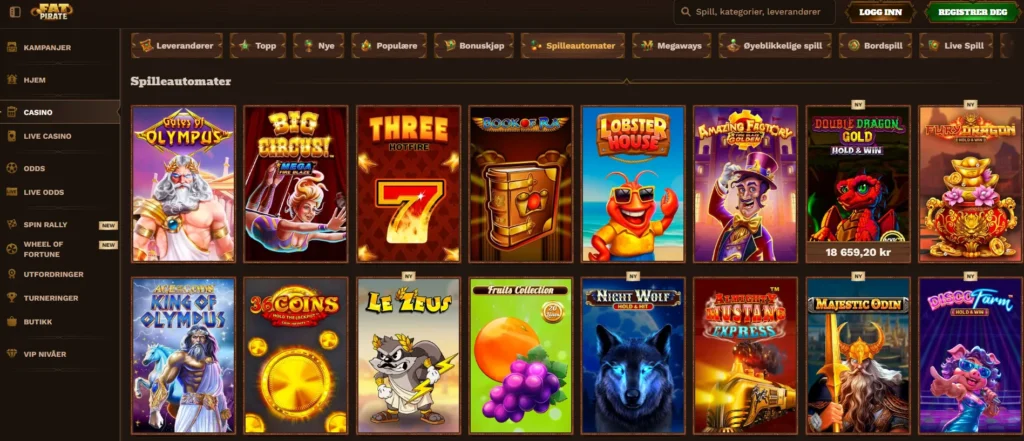
Task: Click the Registrer Deg button
Action: click(x=972, y=12)
